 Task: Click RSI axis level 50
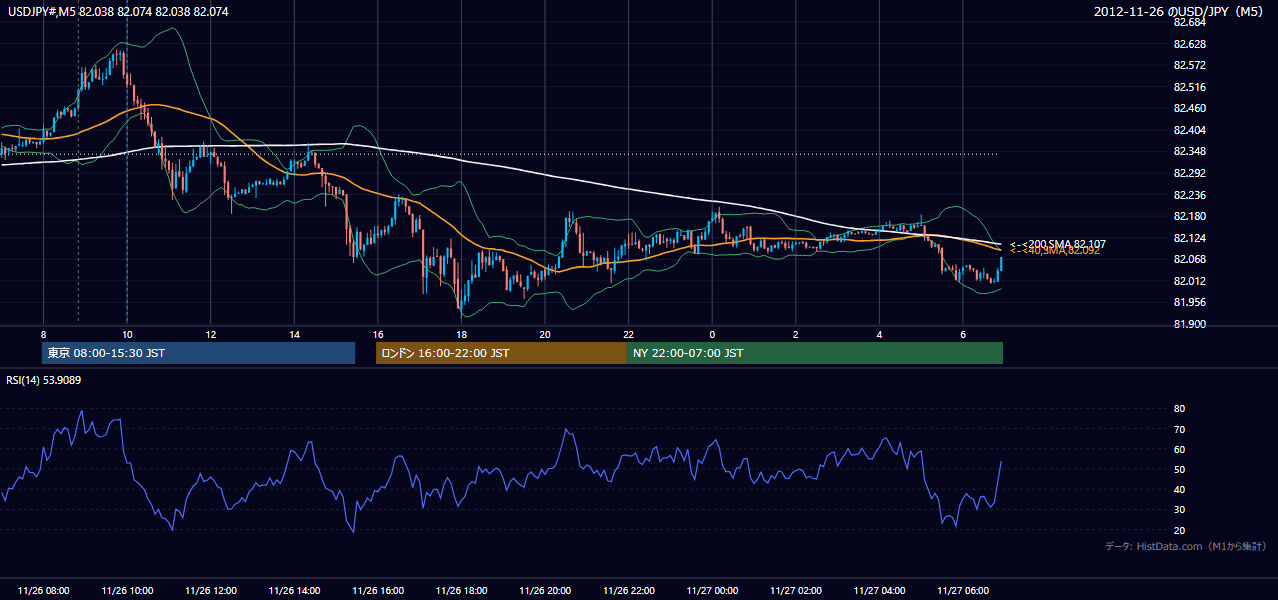[x=1180, y=469]
